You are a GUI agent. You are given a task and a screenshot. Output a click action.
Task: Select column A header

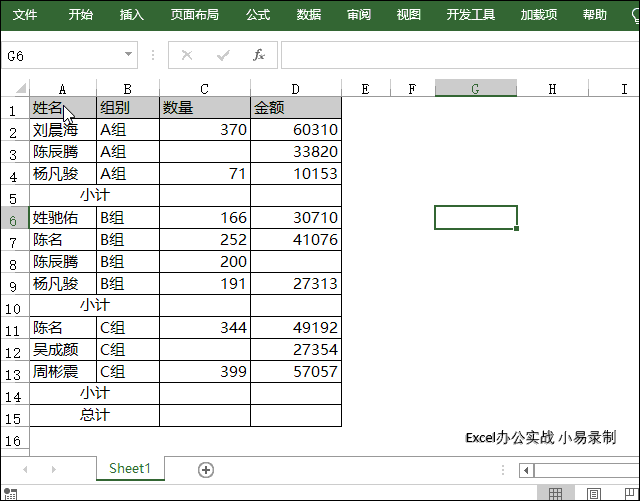click(63, 89)
